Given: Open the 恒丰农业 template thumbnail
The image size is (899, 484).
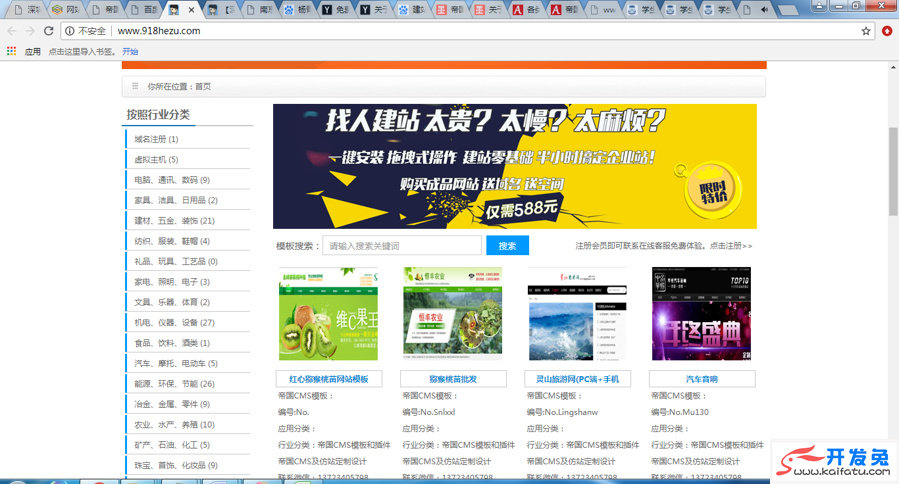Looking at the screenshot, I should 452,313.
